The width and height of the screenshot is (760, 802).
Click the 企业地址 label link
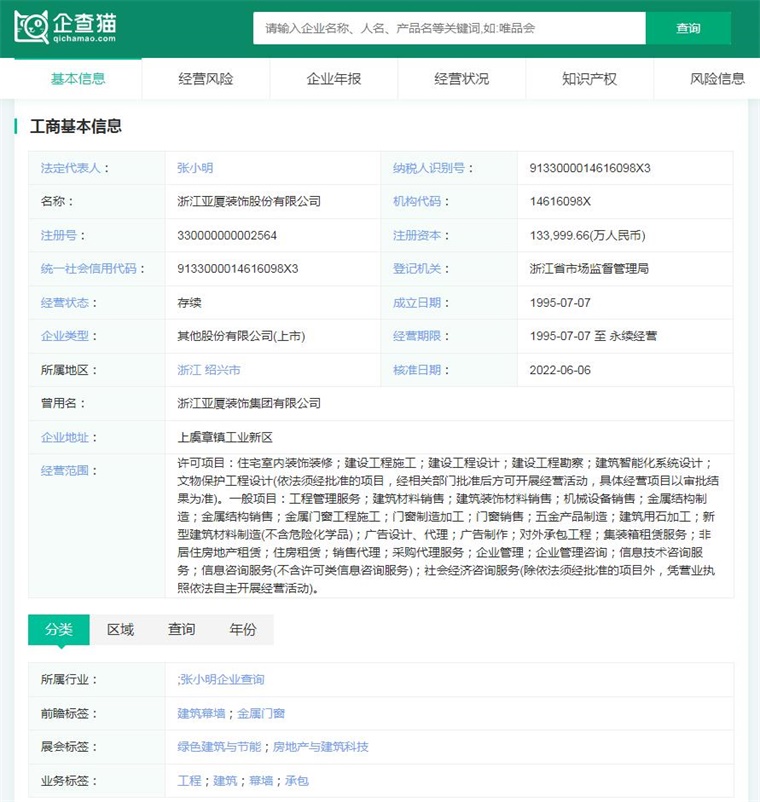click(65, 437)
